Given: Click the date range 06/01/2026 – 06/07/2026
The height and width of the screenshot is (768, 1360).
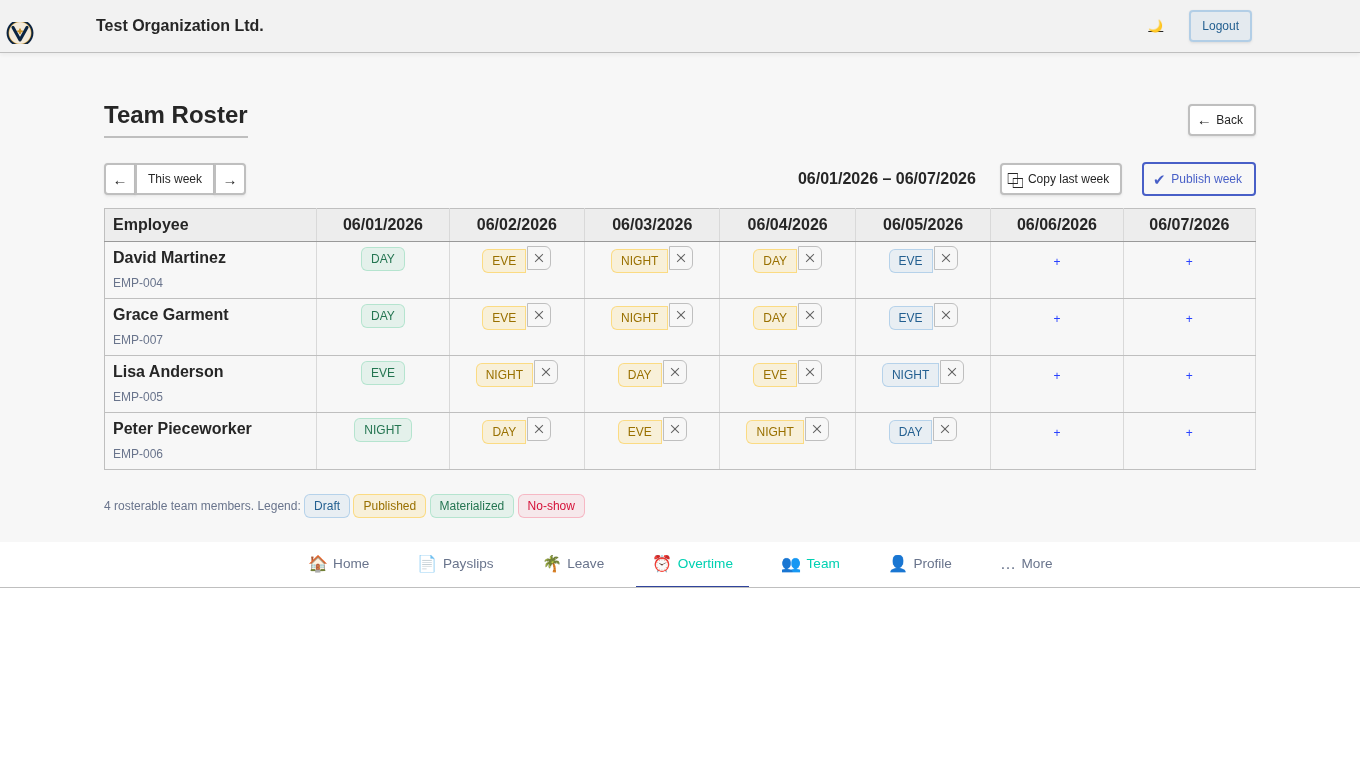Looking at the screenshot, I should pos(887,179).
